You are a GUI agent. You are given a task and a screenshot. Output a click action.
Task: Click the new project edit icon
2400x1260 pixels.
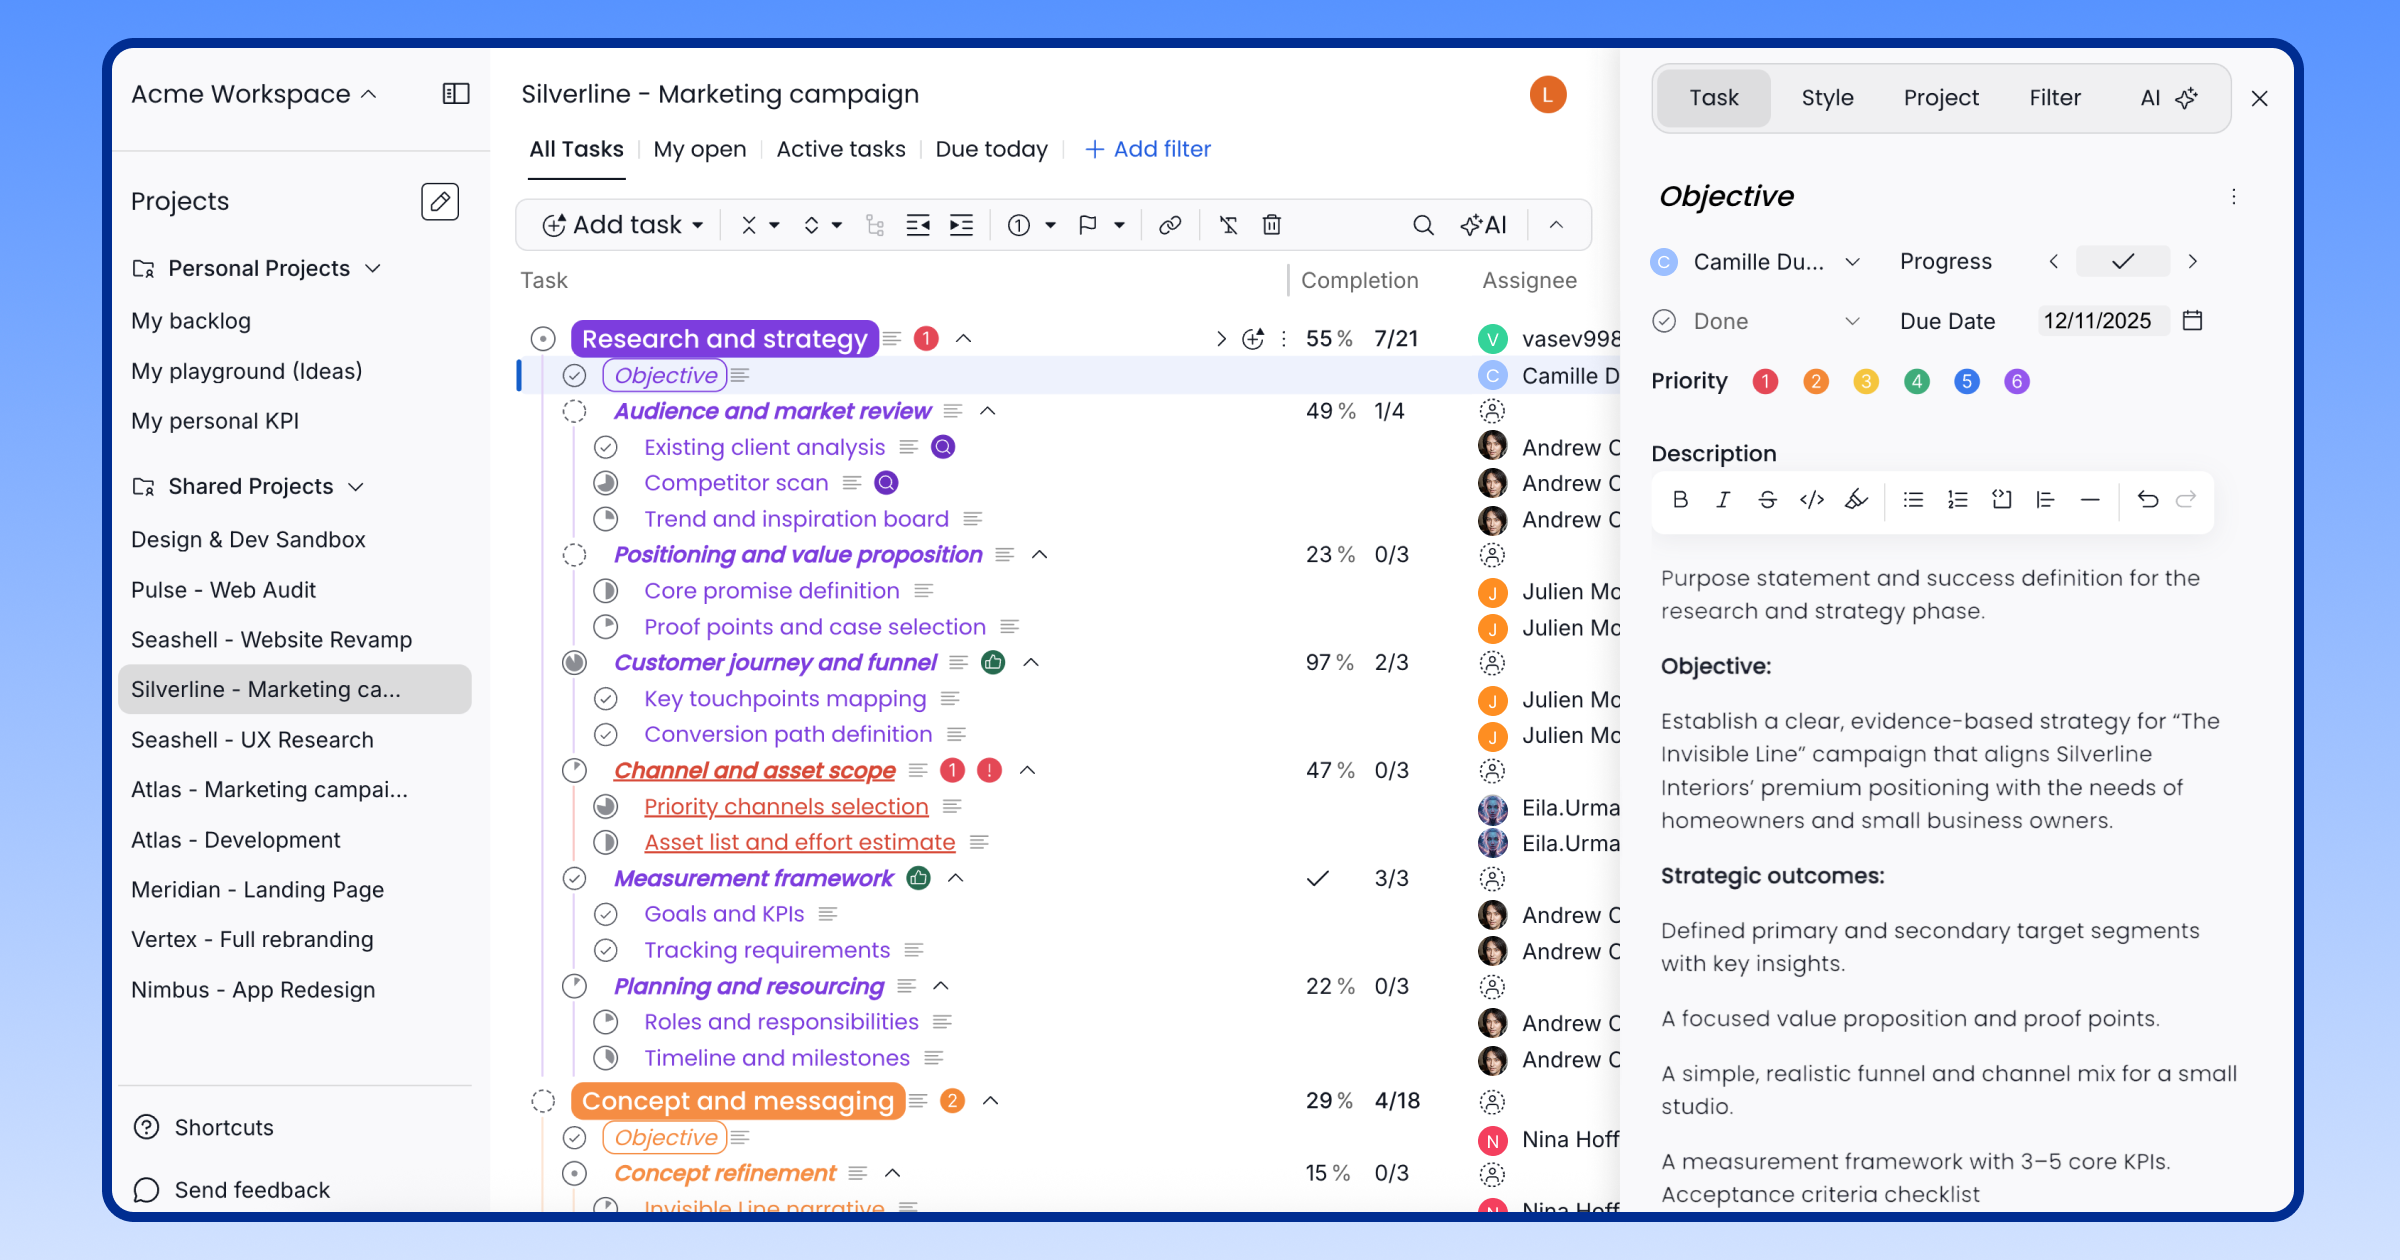439,201
